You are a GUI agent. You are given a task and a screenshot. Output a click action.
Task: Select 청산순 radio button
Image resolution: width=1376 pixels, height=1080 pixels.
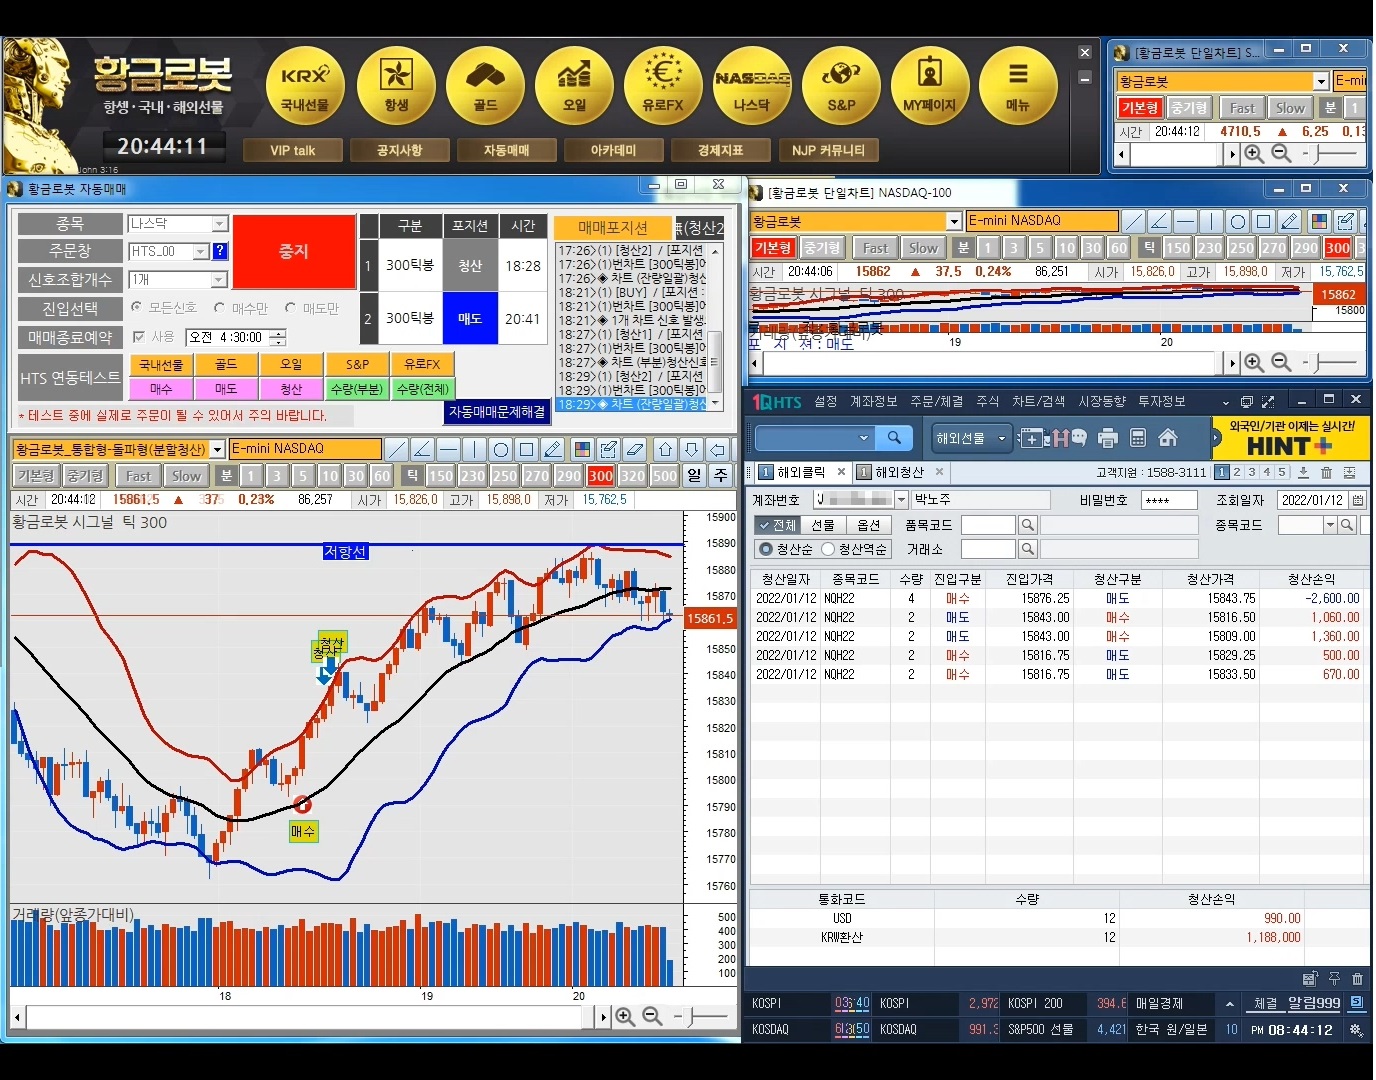[x=766, y=549]
